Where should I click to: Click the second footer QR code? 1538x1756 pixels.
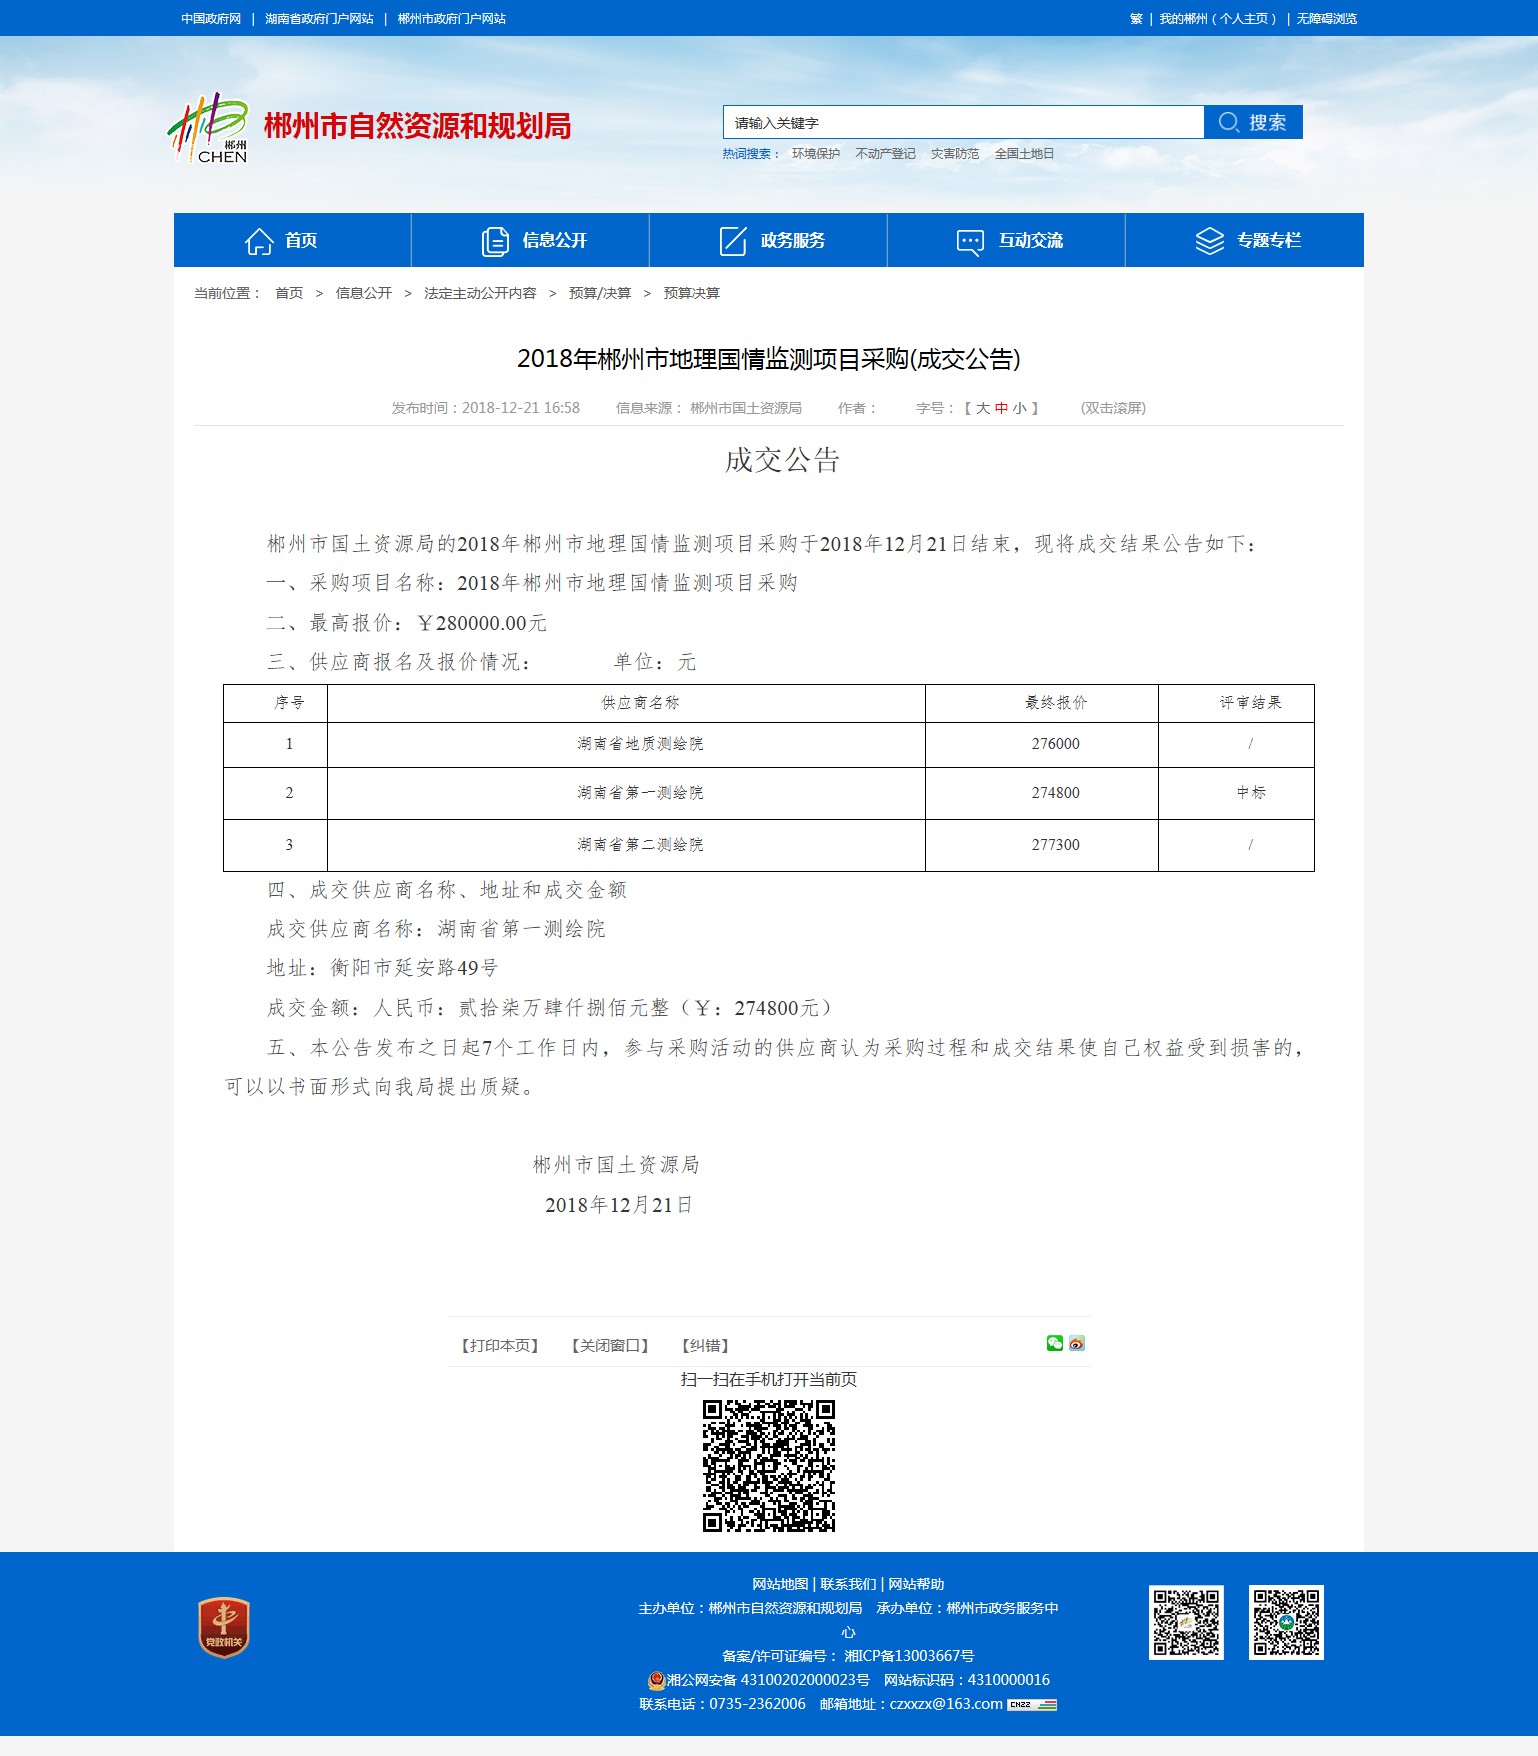click(1286, 1622)
